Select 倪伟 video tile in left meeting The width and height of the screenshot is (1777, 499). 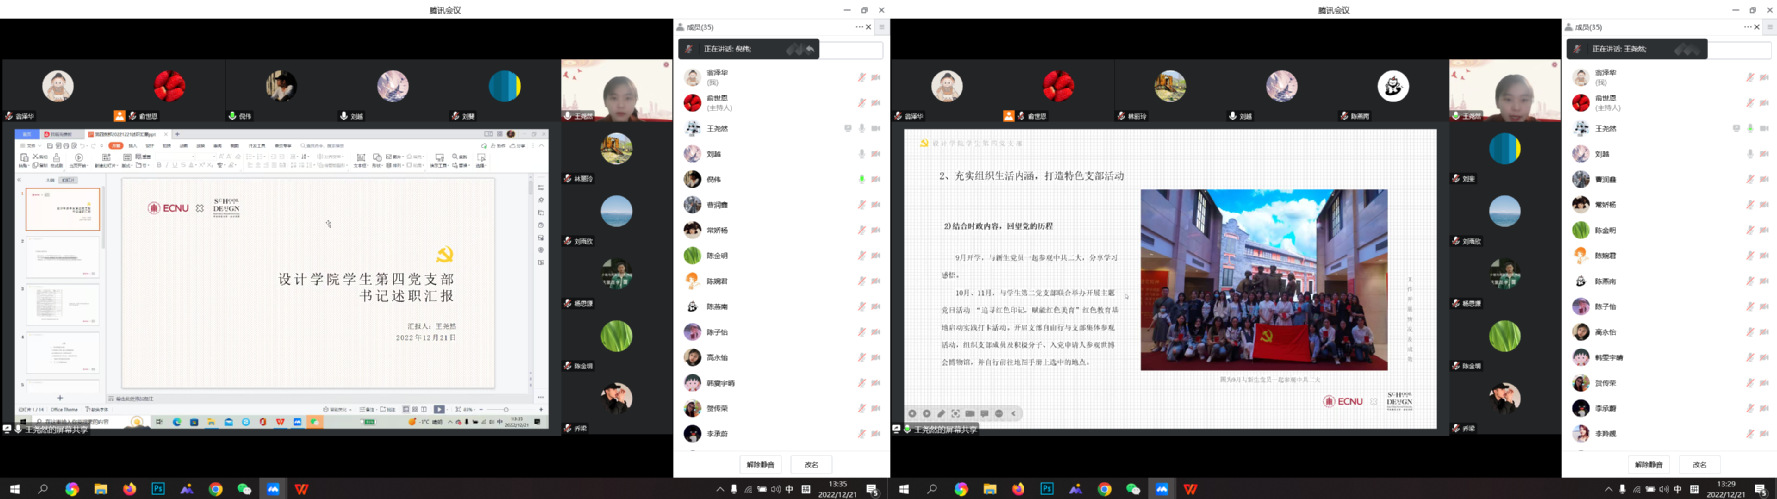pos(281,90)
